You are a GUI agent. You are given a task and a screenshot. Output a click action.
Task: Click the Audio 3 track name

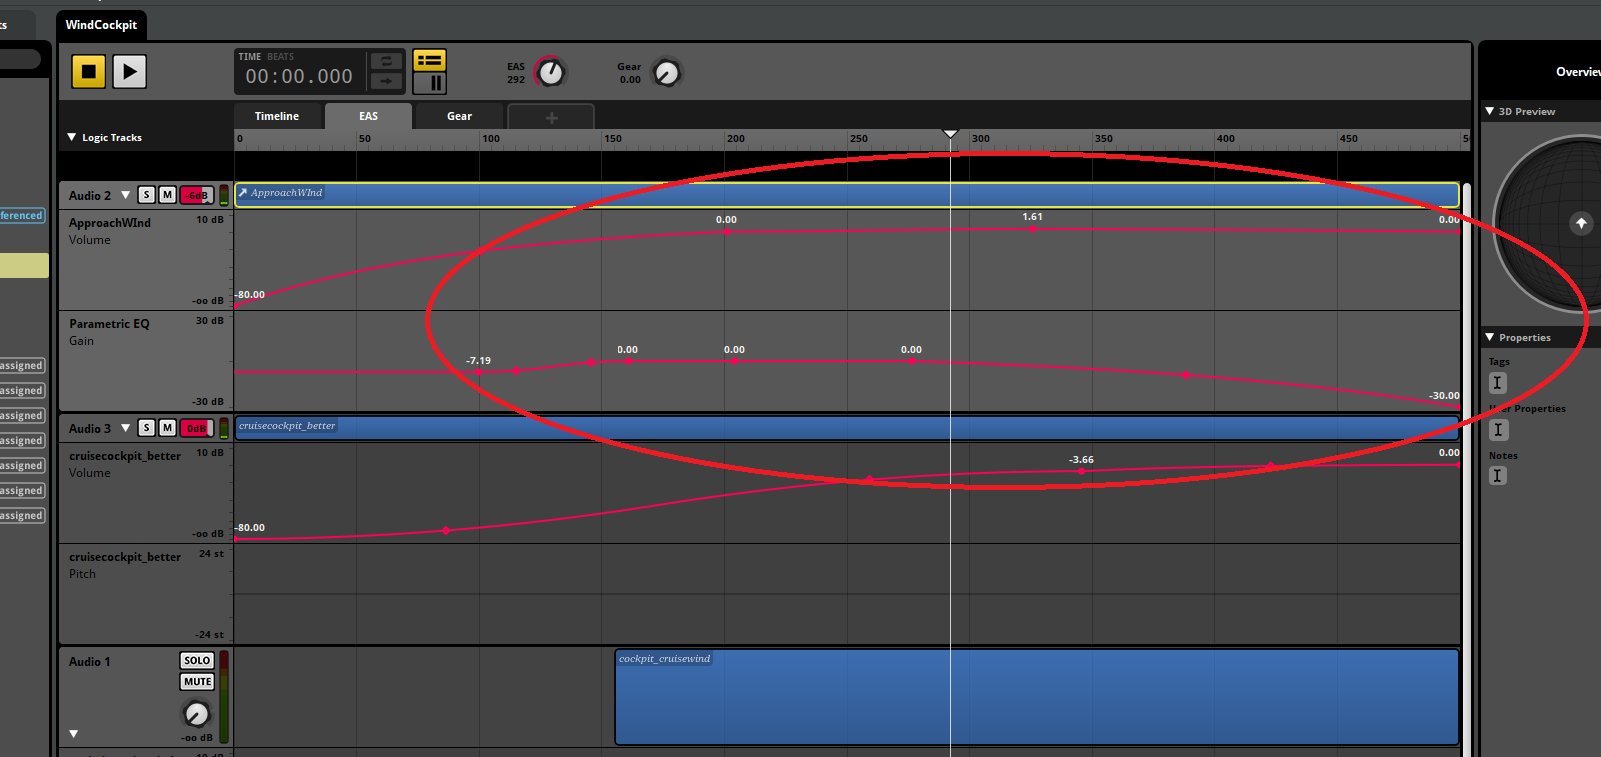[x=90, y=428]
